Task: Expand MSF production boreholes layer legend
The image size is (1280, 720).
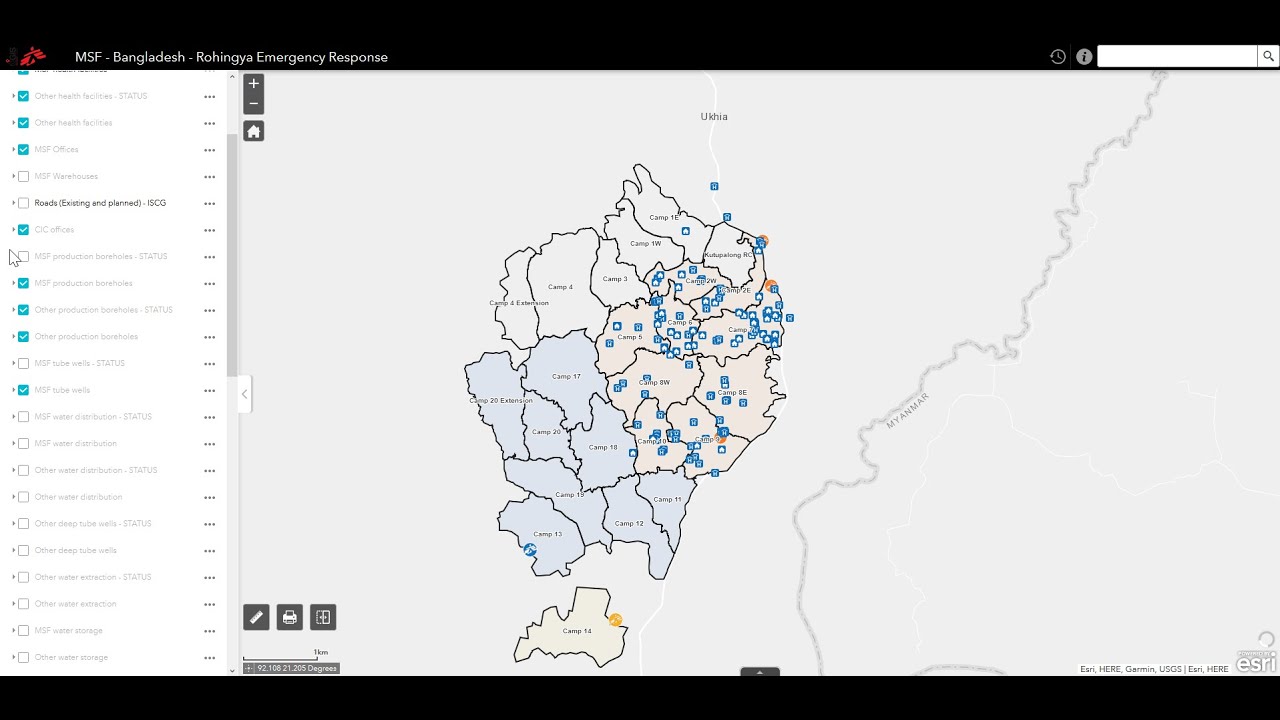Action: click(x=13, y=283)
